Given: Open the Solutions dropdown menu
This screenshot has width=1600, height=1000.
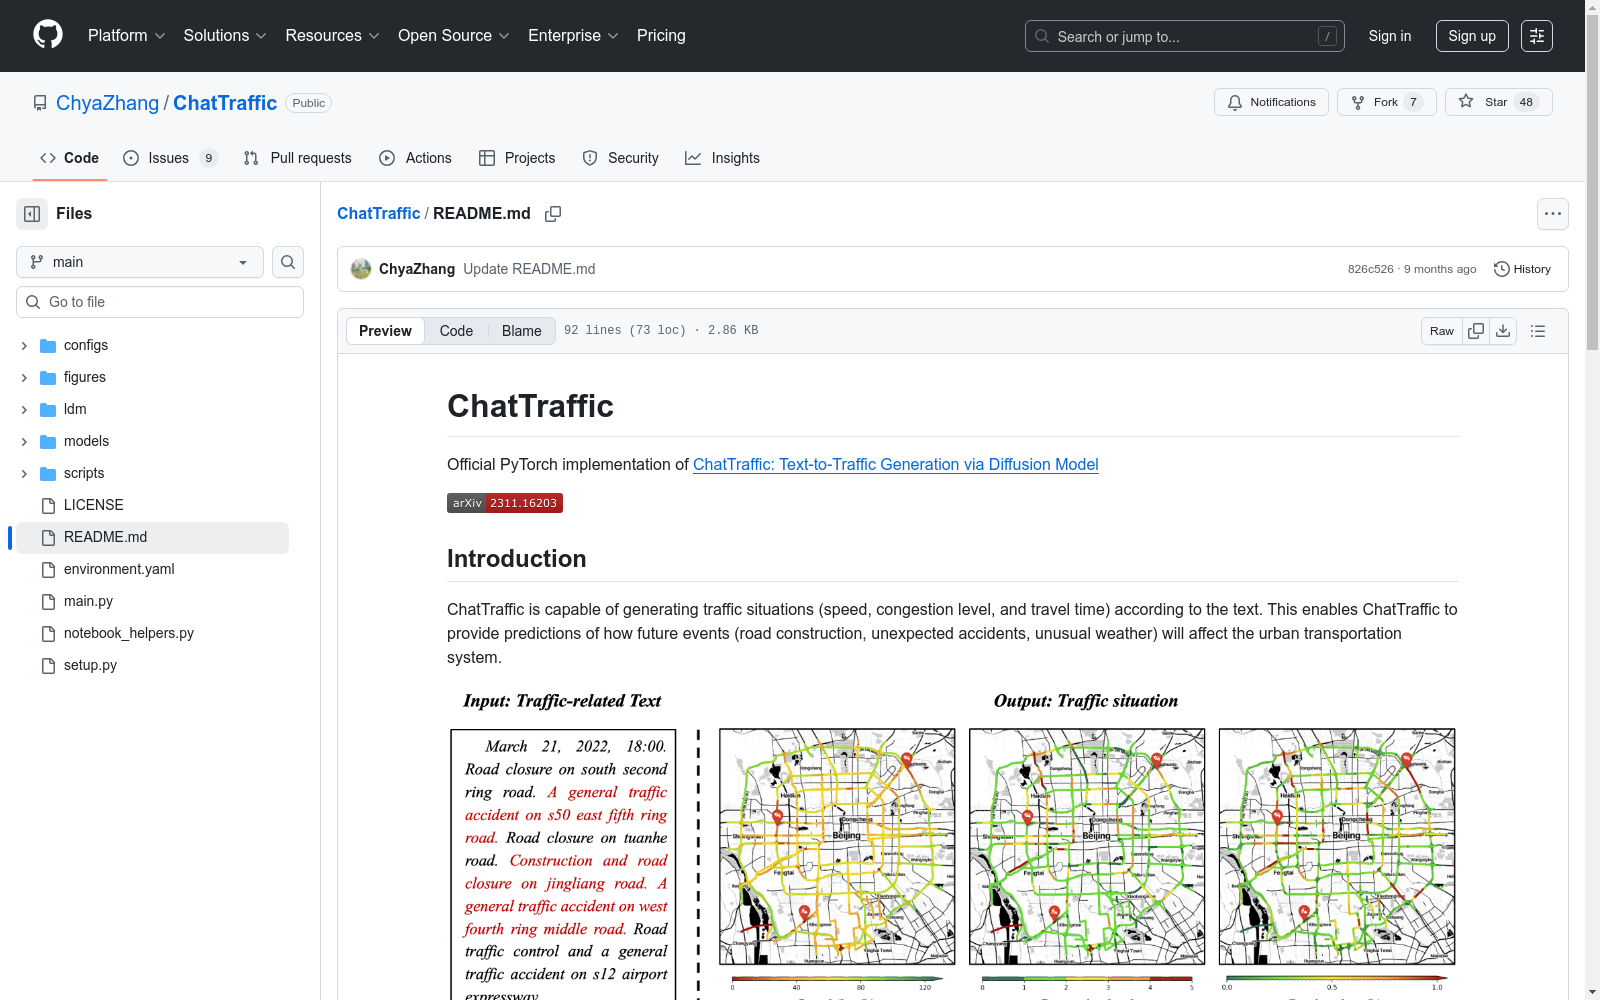Looking at the screenshot, I should (x=225, y=36).
